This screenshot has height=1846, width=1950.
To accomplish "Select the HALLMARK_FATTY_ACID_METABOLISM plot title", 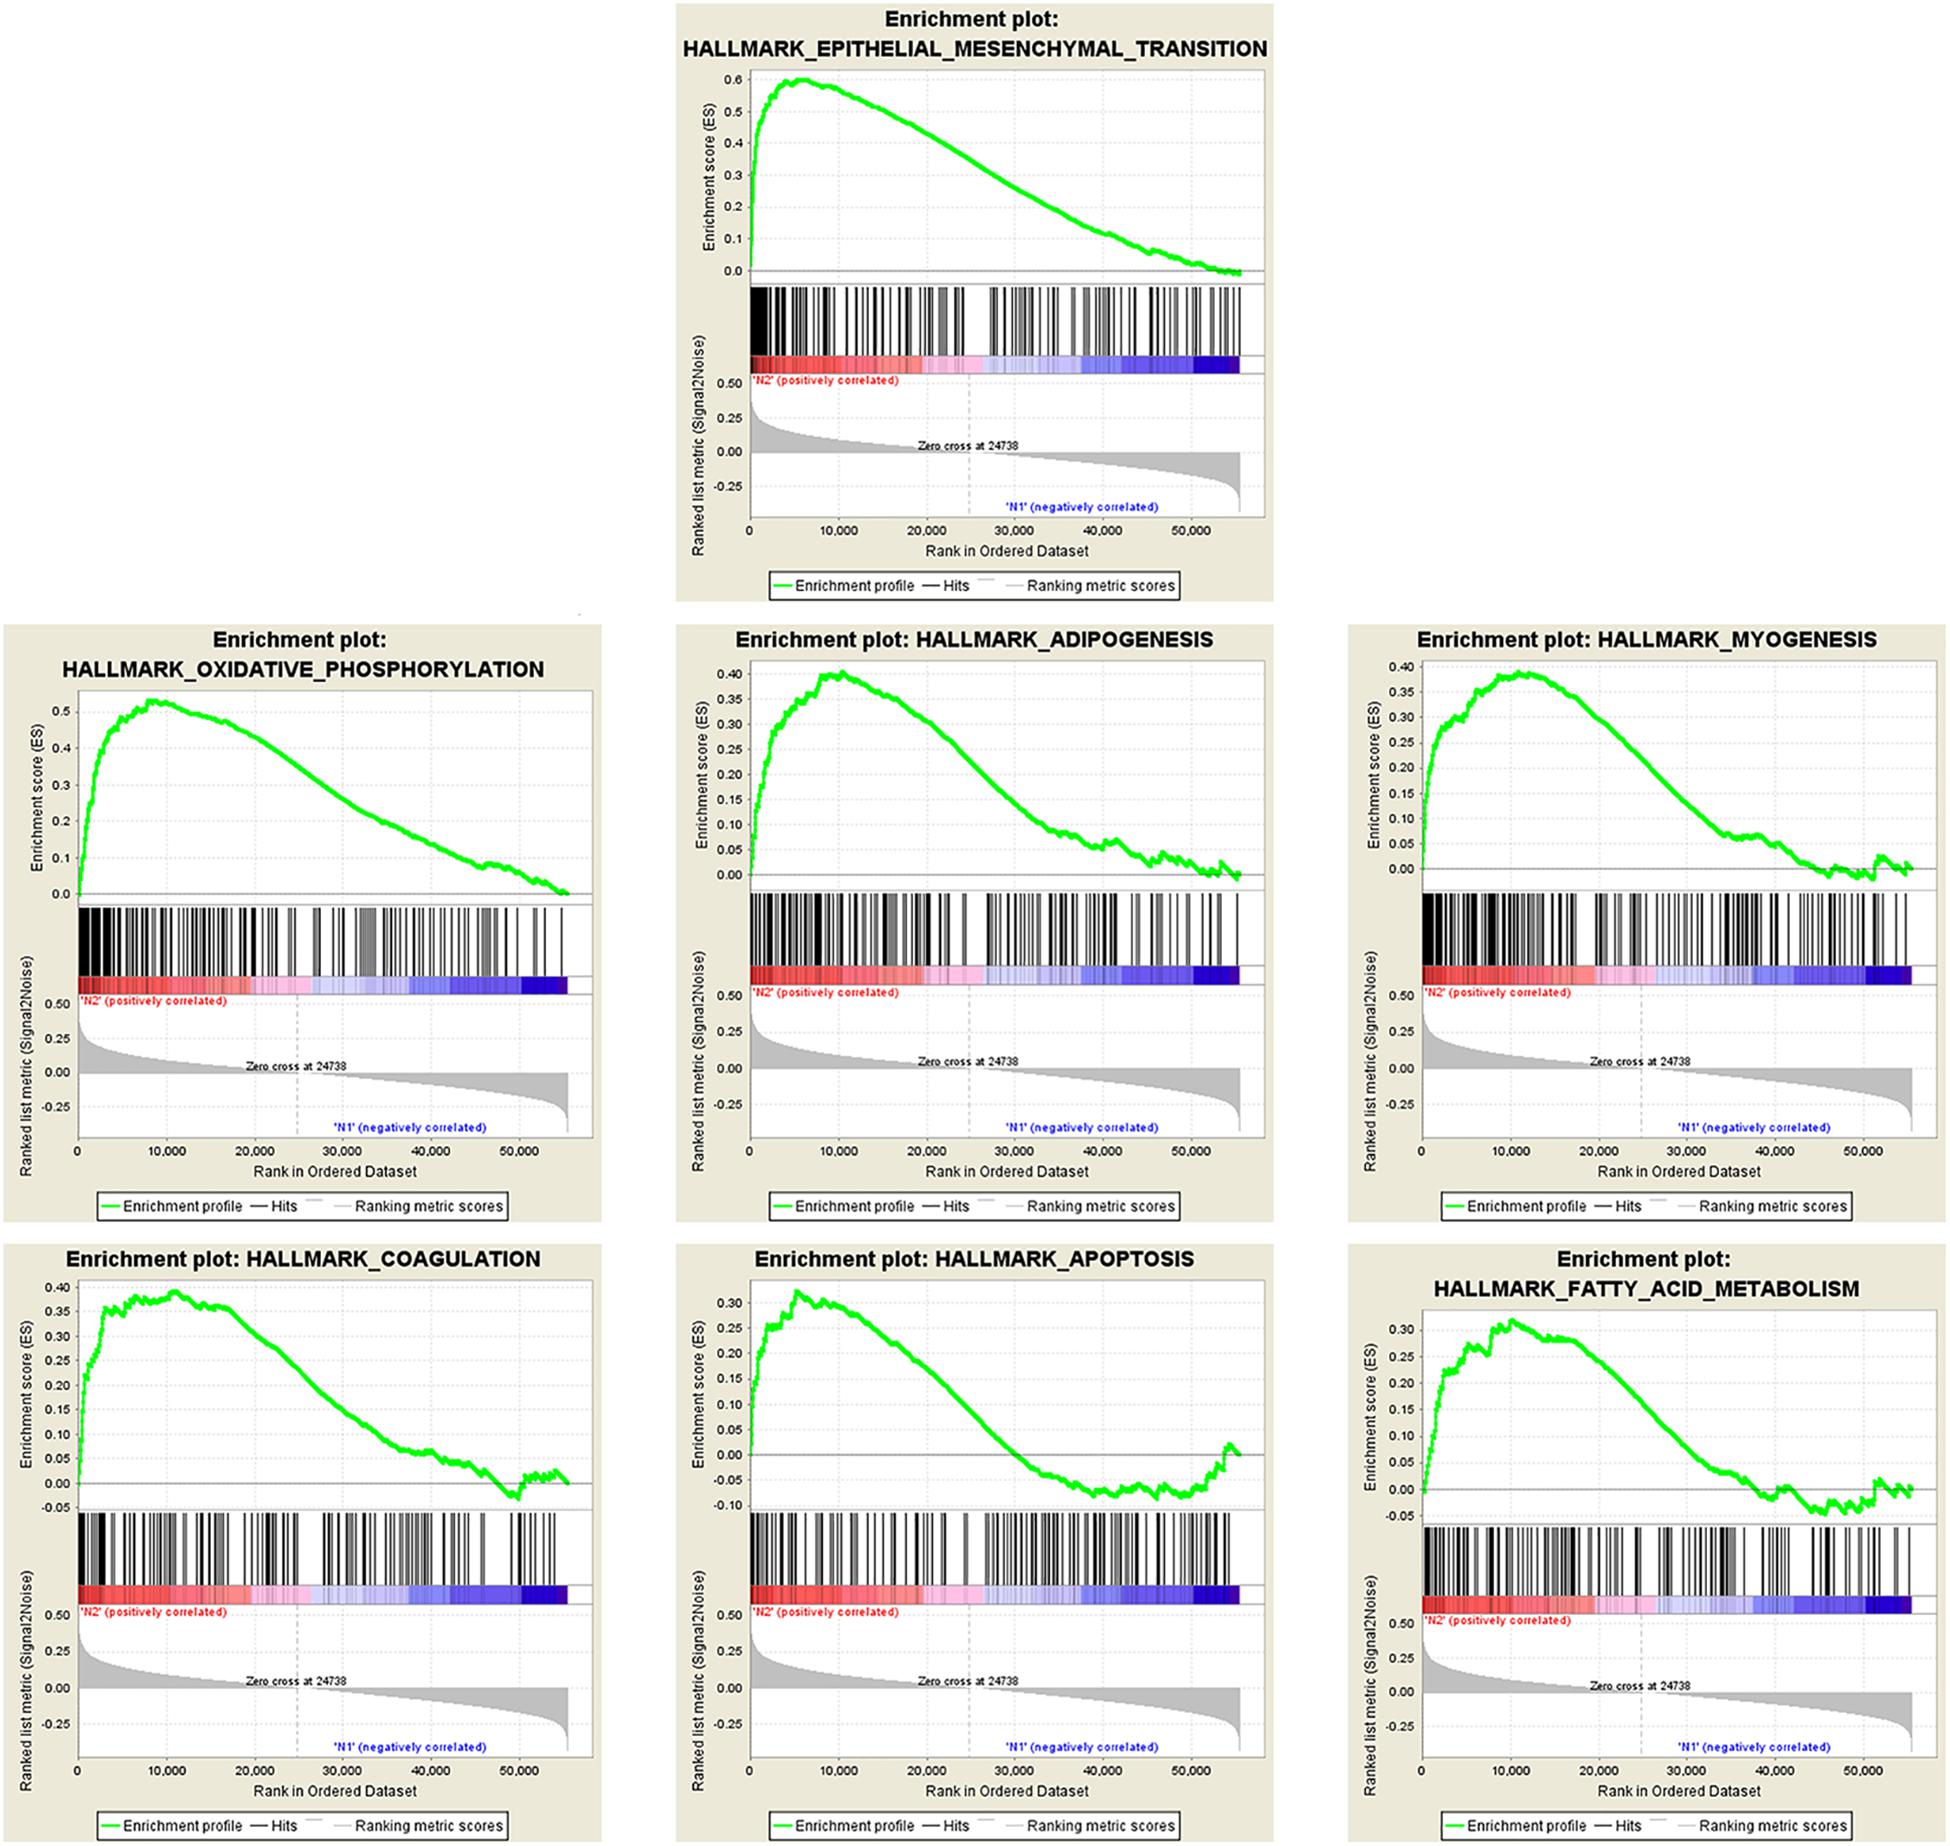I will coord(1646,1274).
